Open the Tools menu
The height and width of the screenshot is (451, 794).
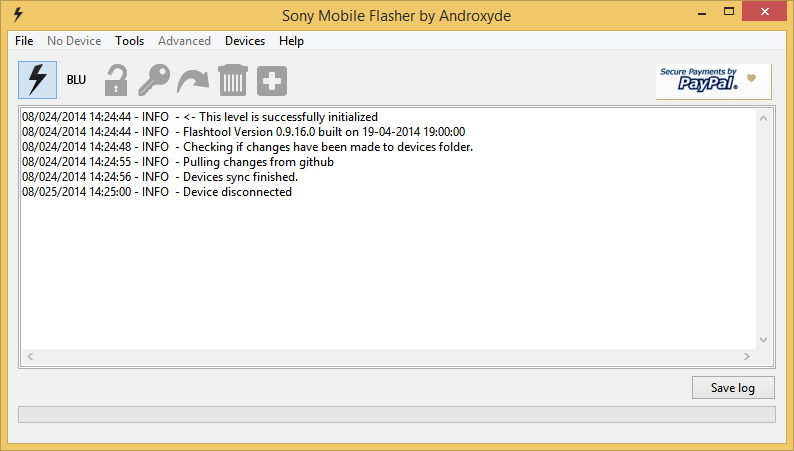(130, 41)
